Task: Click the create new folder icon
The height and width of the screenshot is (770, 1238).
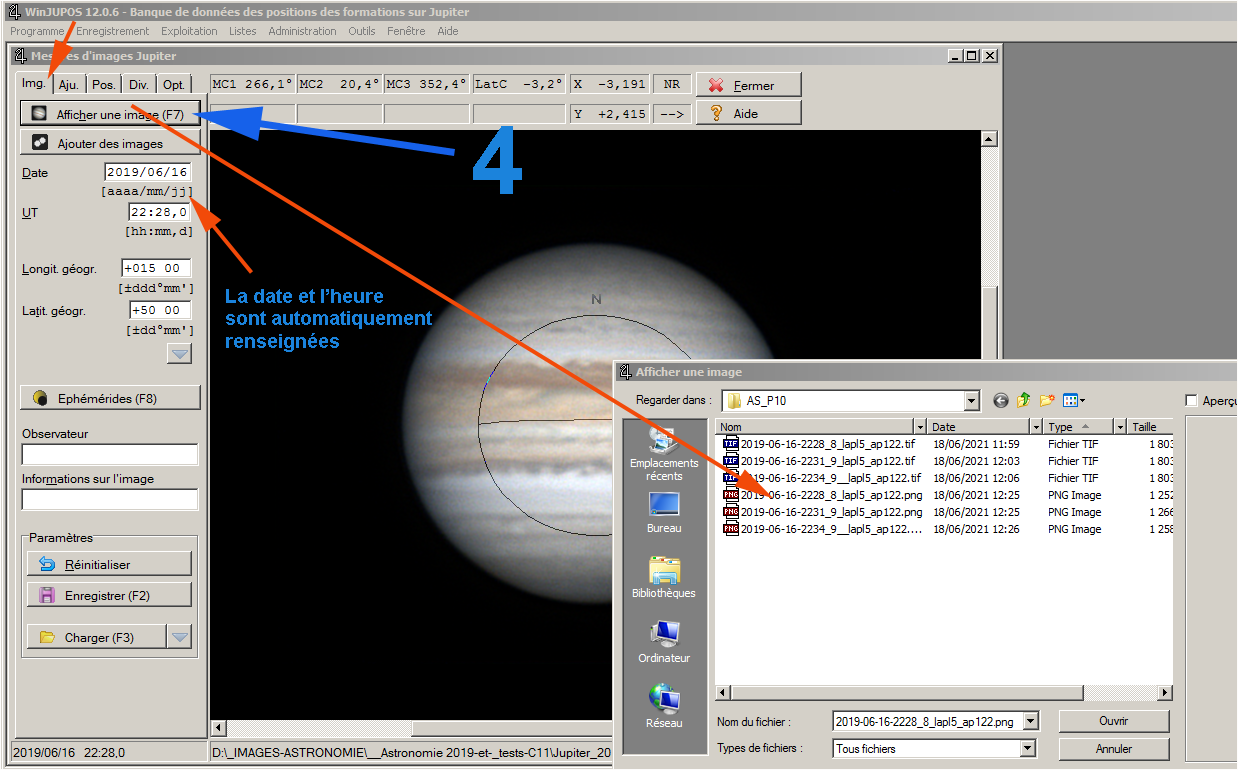Action: [x=1047, y=401]
